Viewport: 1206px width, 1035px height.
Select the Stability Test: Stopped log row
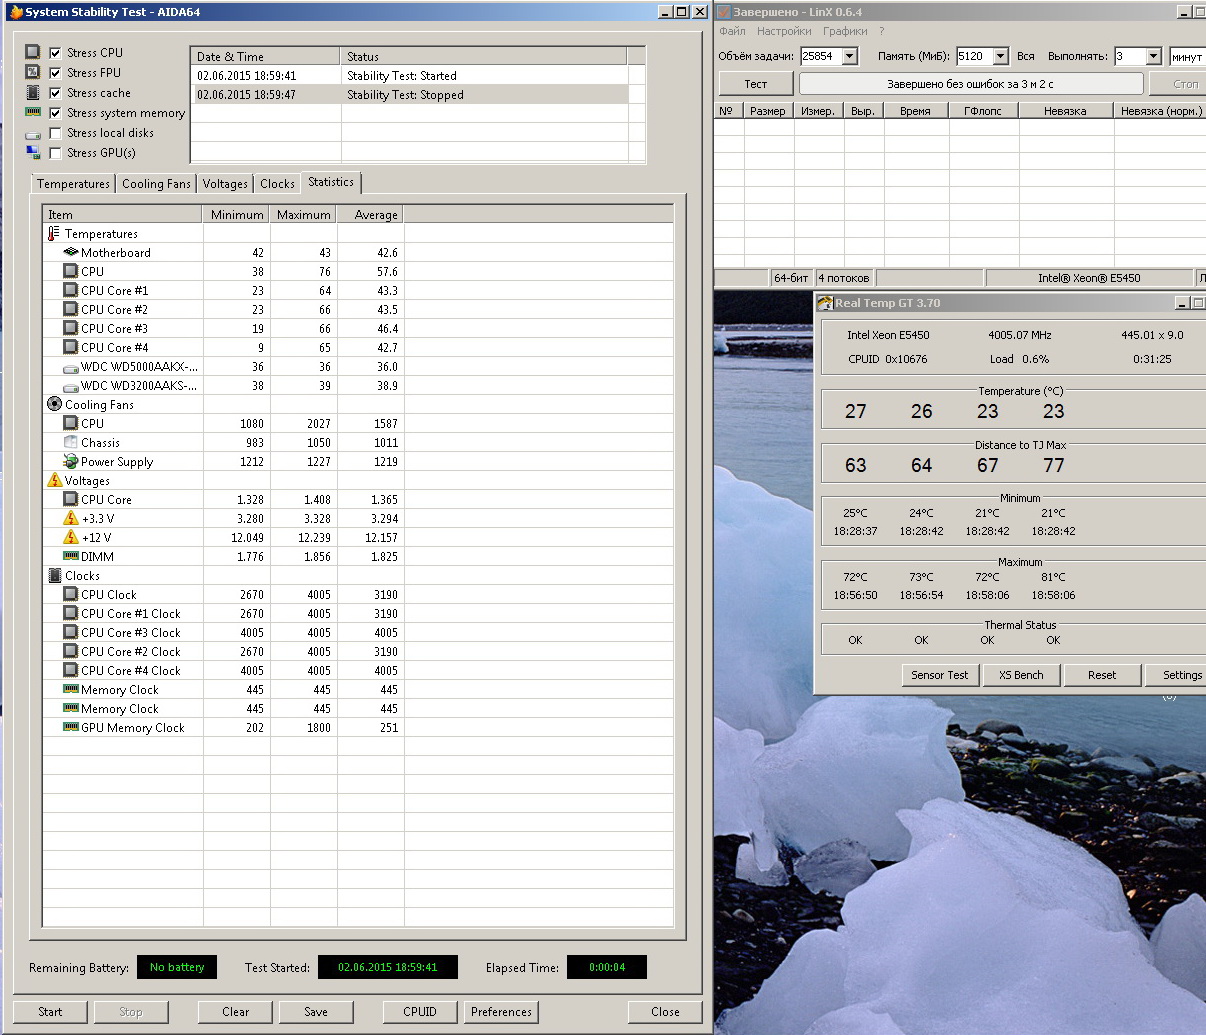pyautogui.click(x=409, y=95)
